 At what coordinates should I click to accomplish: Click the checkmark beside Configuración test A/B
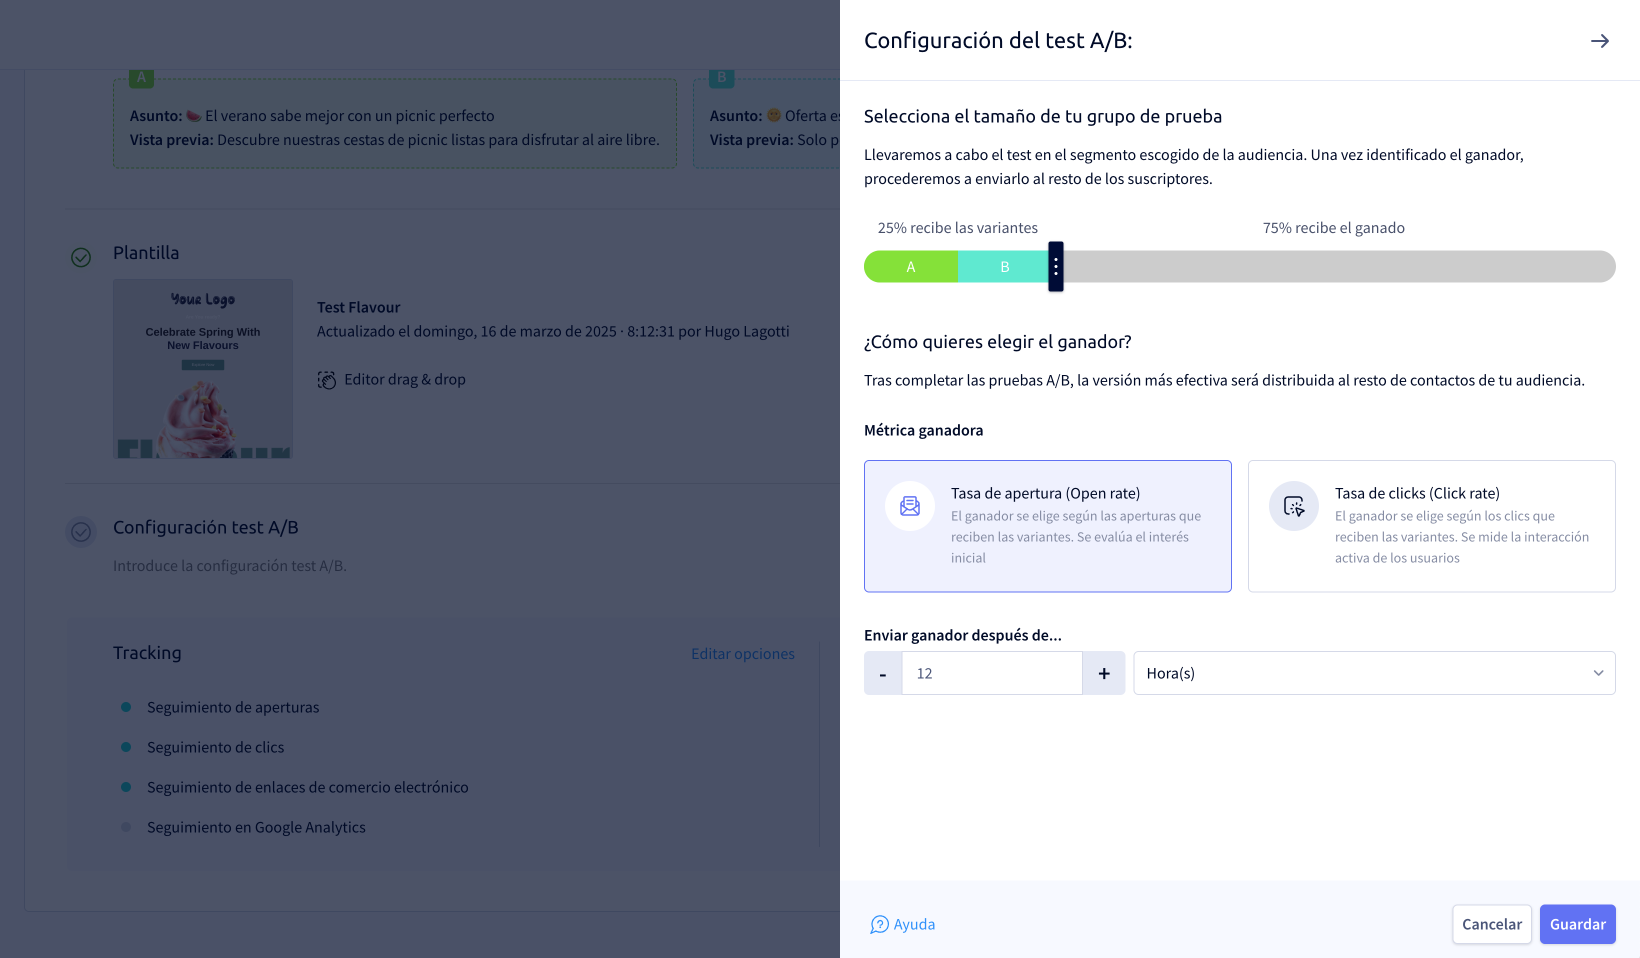(x=81, y=532)
